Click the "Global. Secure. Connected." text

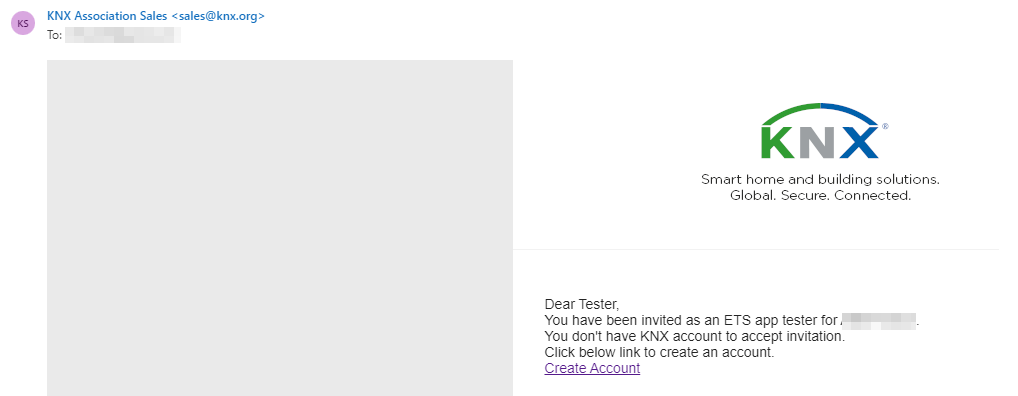click(x=820, y=195)
